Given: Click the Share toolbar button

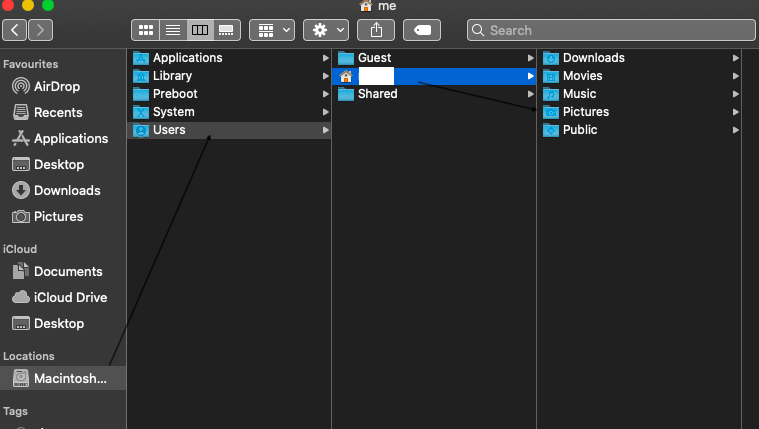Looking at the screenshot, I should point(376,30).
